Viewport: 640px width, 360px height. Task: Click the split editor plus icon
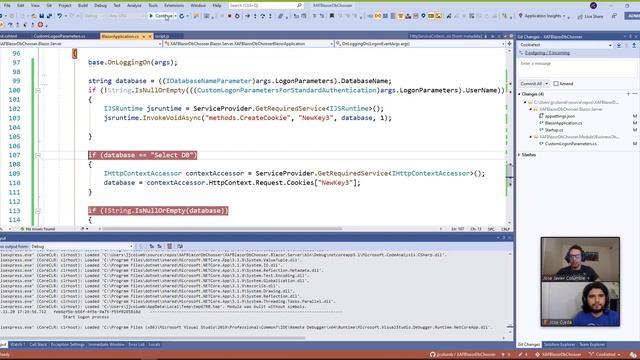[x=509, y=44]
